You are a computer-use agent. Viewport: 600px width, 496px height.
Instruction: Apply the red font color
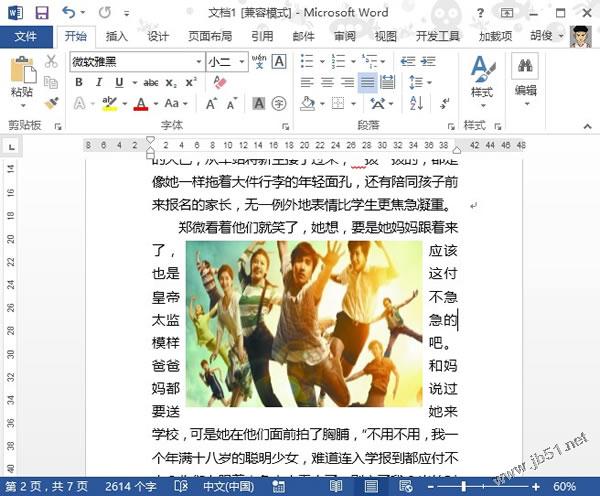pos(141,103)
